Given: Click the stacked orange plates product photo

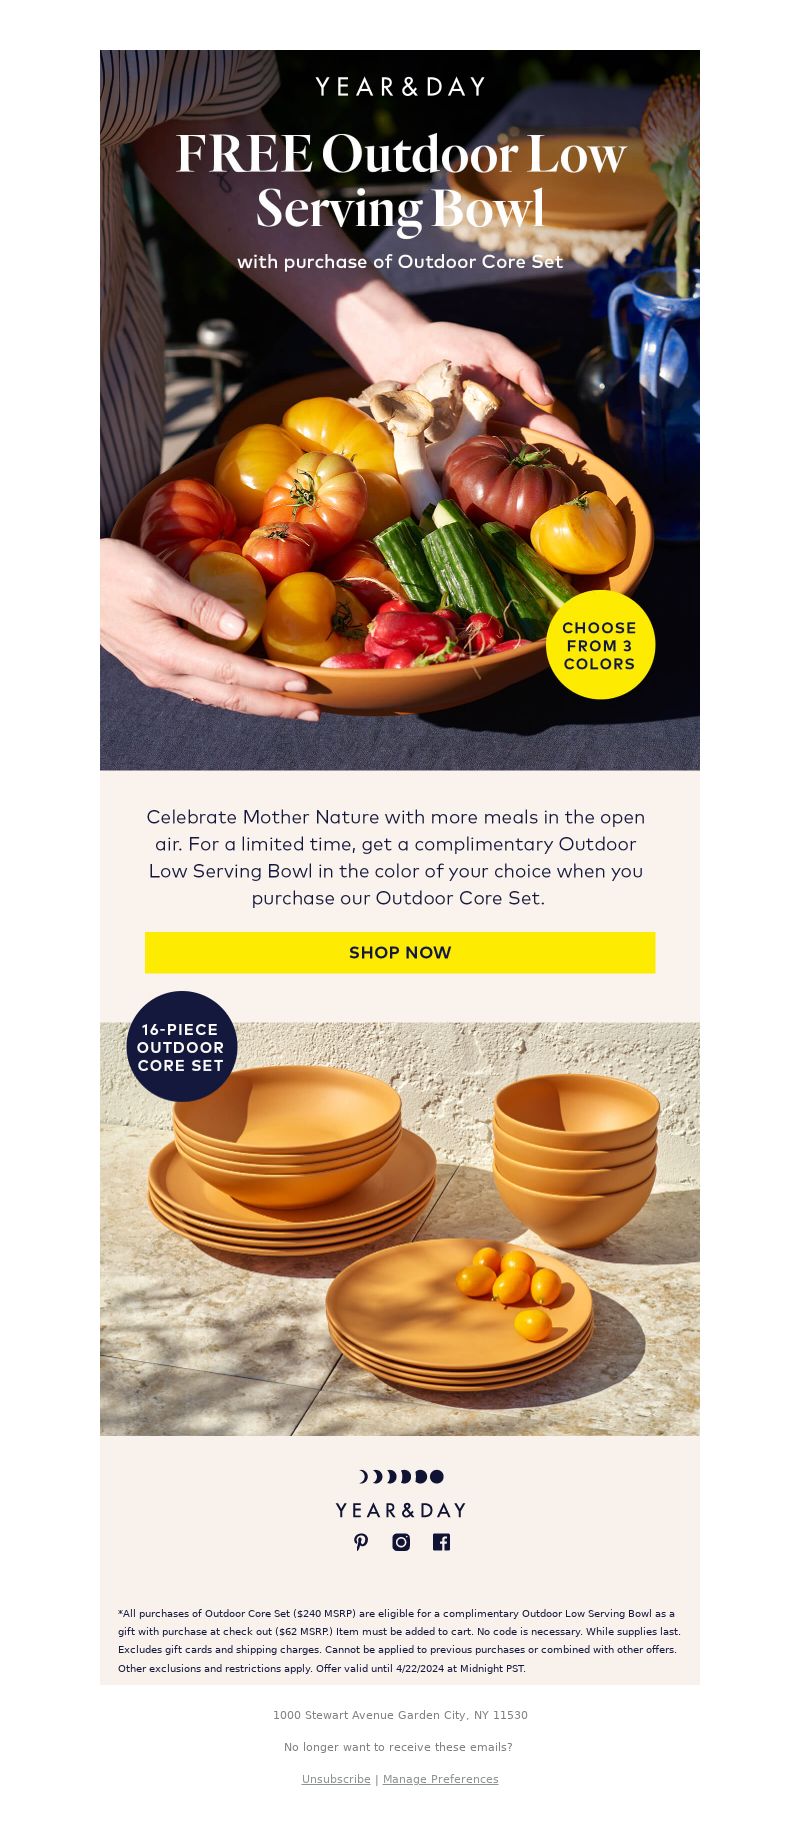Looking at the screenshot, I should click(400, 1228).
